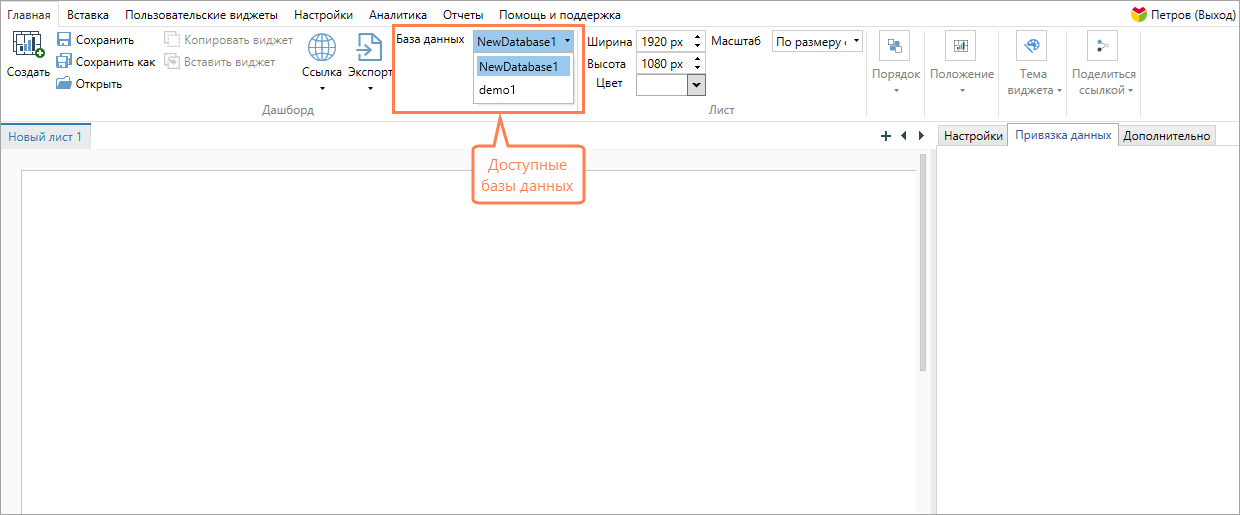Image resolution: width=1240 pixels, height=515 pixels.
Task: Switch to the Привязка данных panel tab
Action: (1062, 135)
